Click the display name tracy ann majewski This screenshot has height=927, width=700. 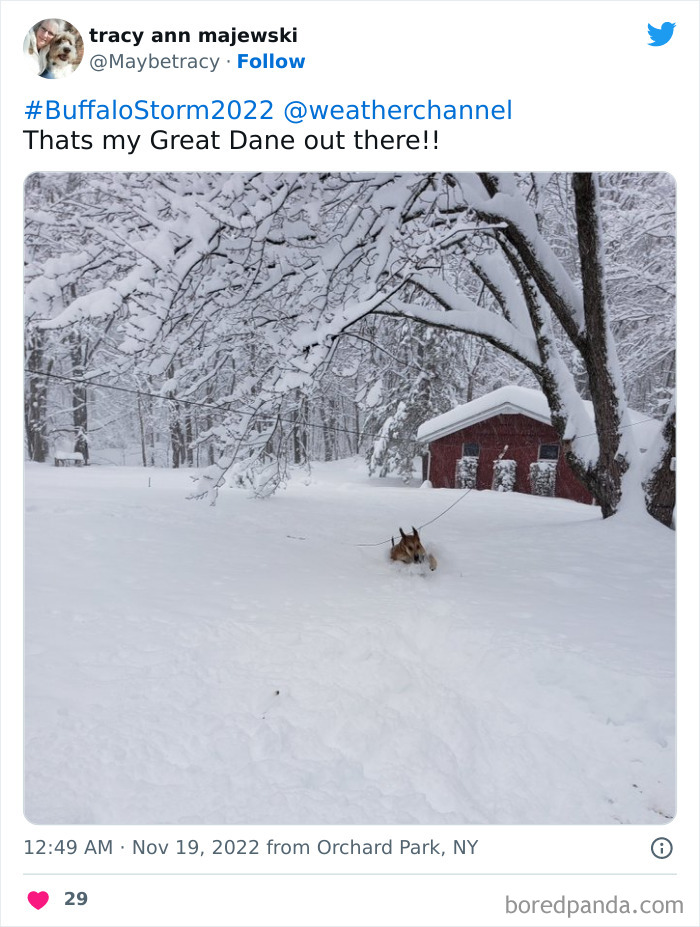coord(193,35)
